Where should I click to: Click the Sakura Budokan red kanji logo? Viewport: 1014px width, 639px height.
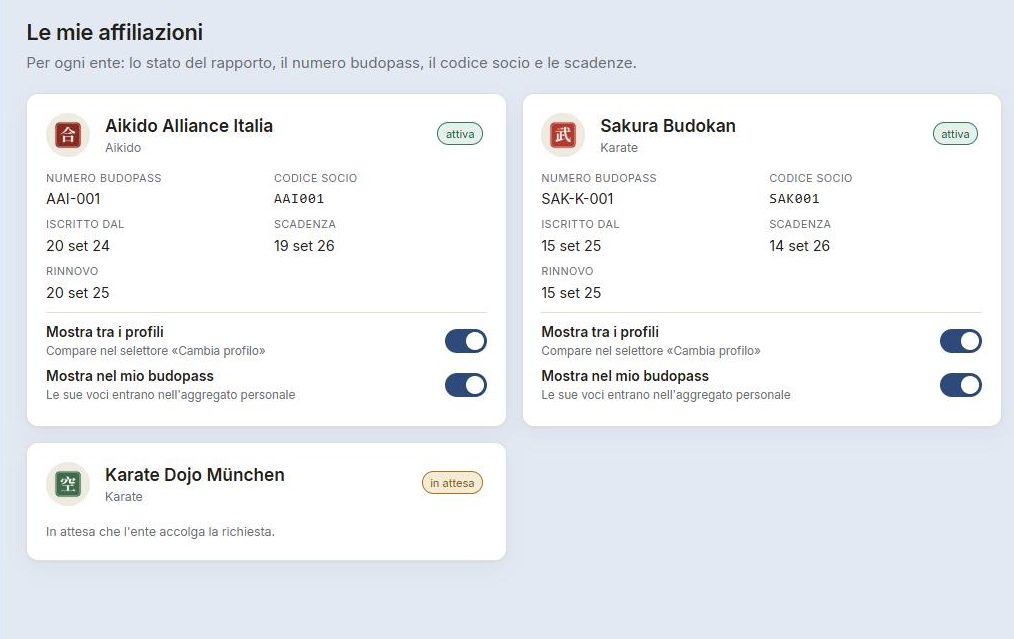click(x=563, y=135)
